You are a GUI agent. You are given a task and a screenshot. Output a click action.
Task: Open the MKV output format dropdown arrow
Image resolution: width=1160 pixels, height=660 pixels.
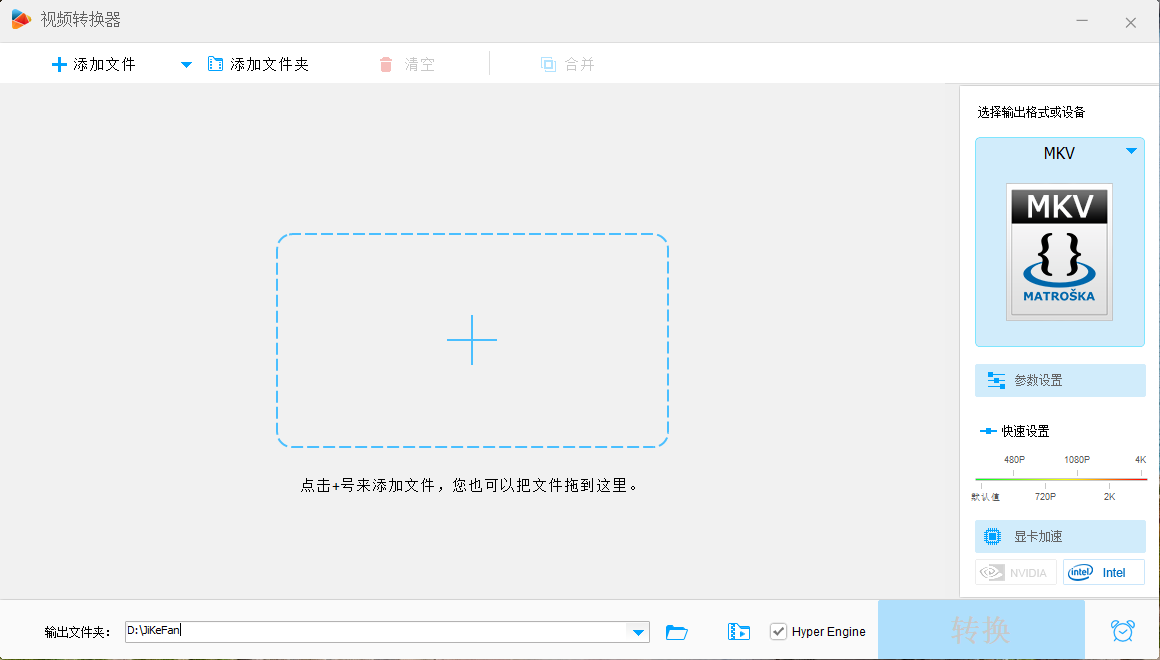[x=1131, y=152]
